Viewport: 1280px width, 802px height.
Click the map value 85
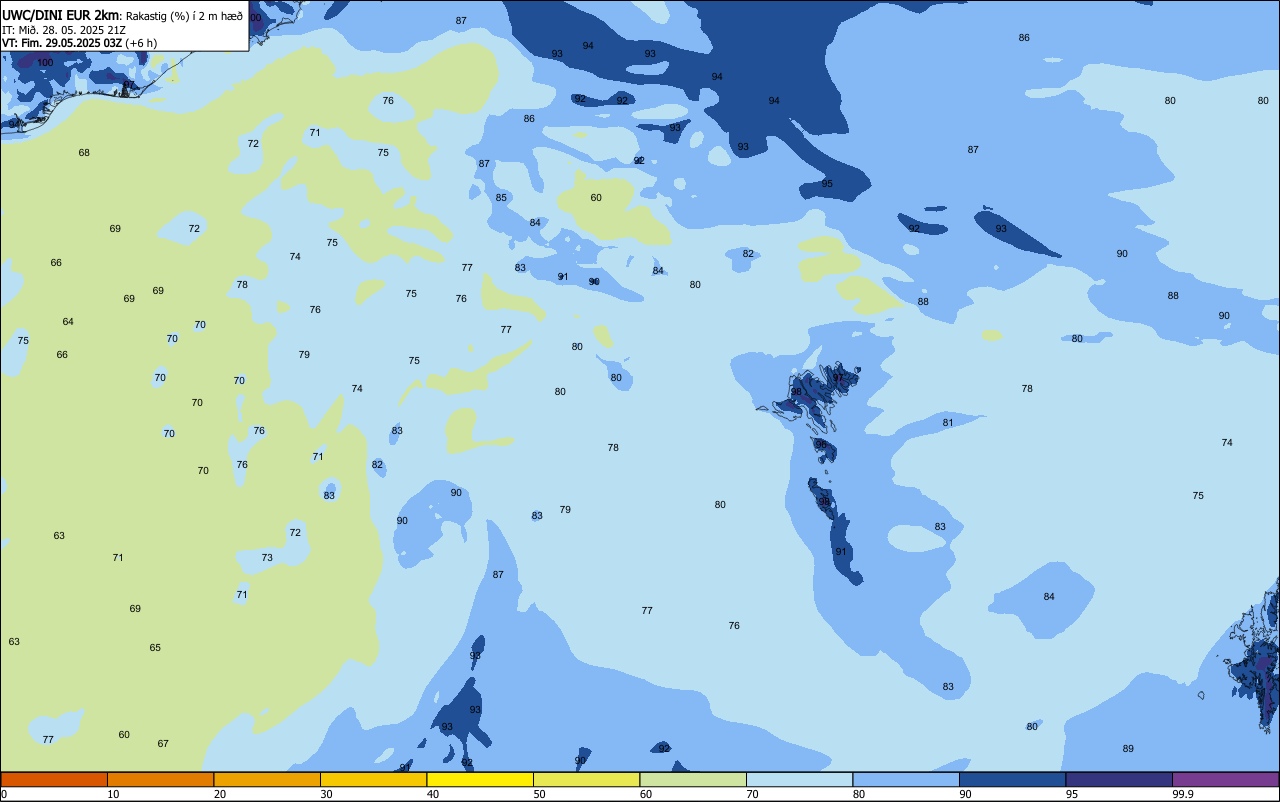coord(501,197)
